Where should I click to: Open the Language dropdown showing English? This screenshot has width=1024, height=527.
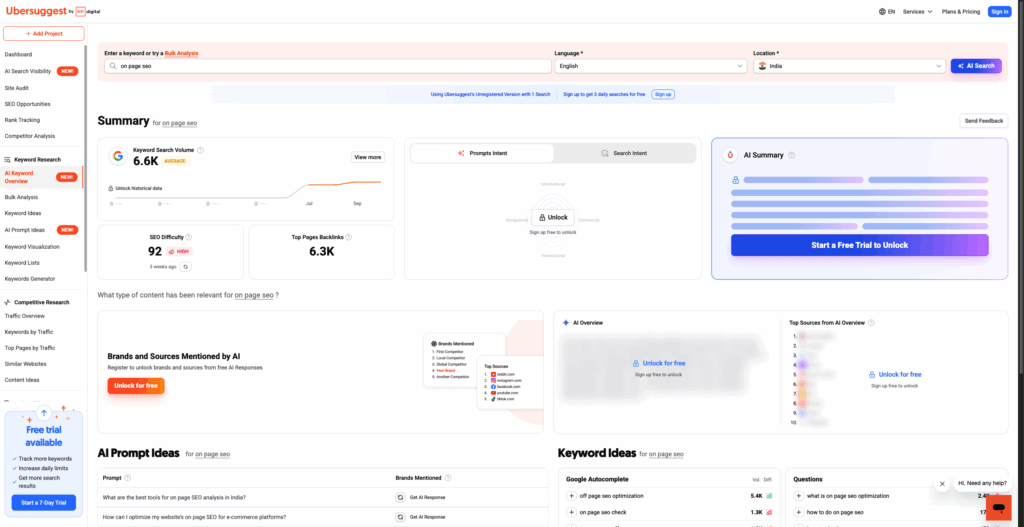(650, 66)
